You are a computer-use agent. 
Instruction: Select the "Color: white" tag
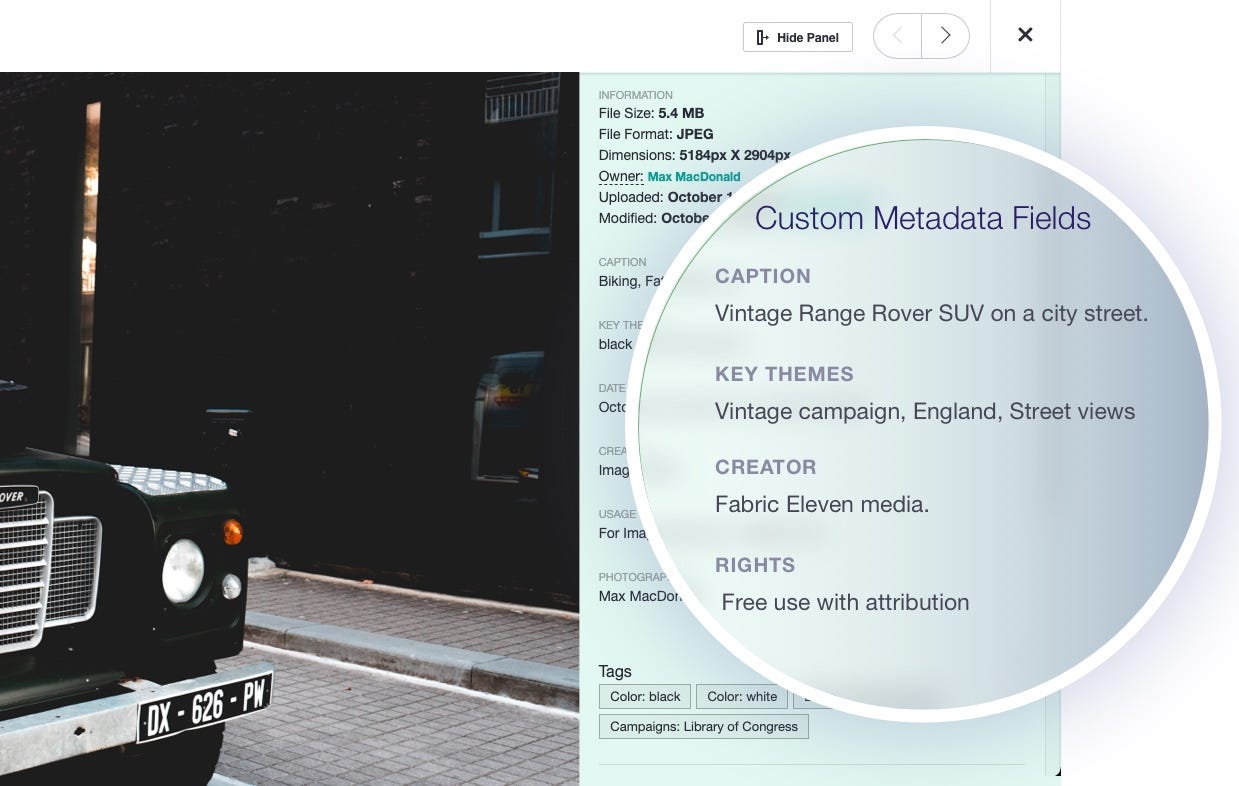(x=742, y=697)
